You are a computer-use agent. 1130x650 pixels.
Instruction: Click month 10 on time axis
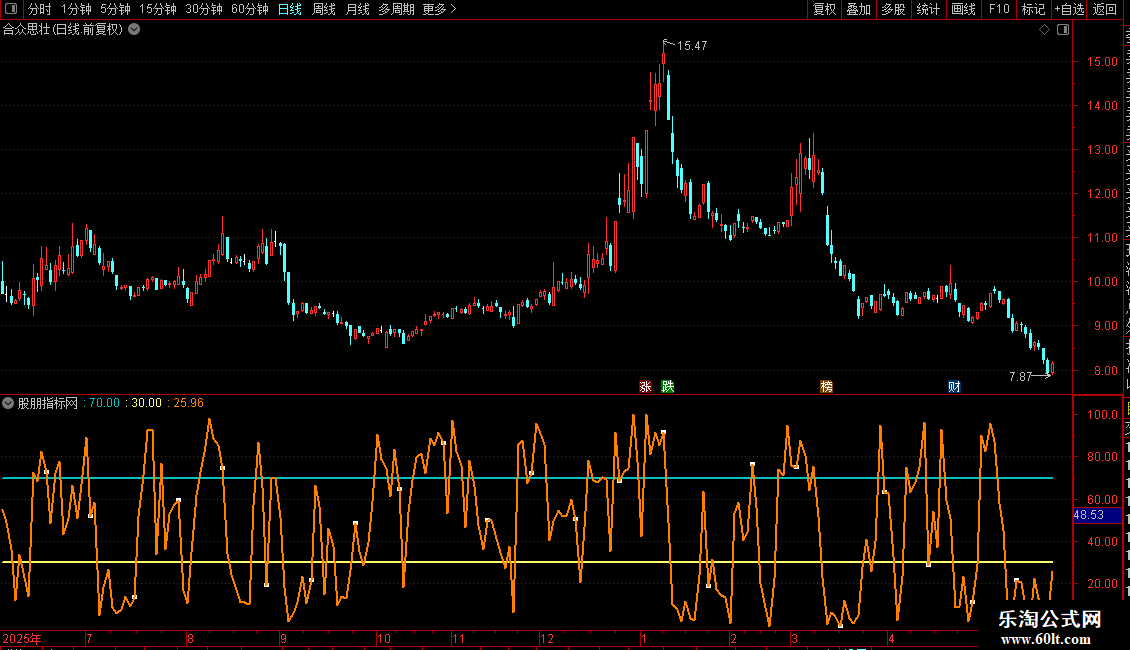(x=383, y=638)
